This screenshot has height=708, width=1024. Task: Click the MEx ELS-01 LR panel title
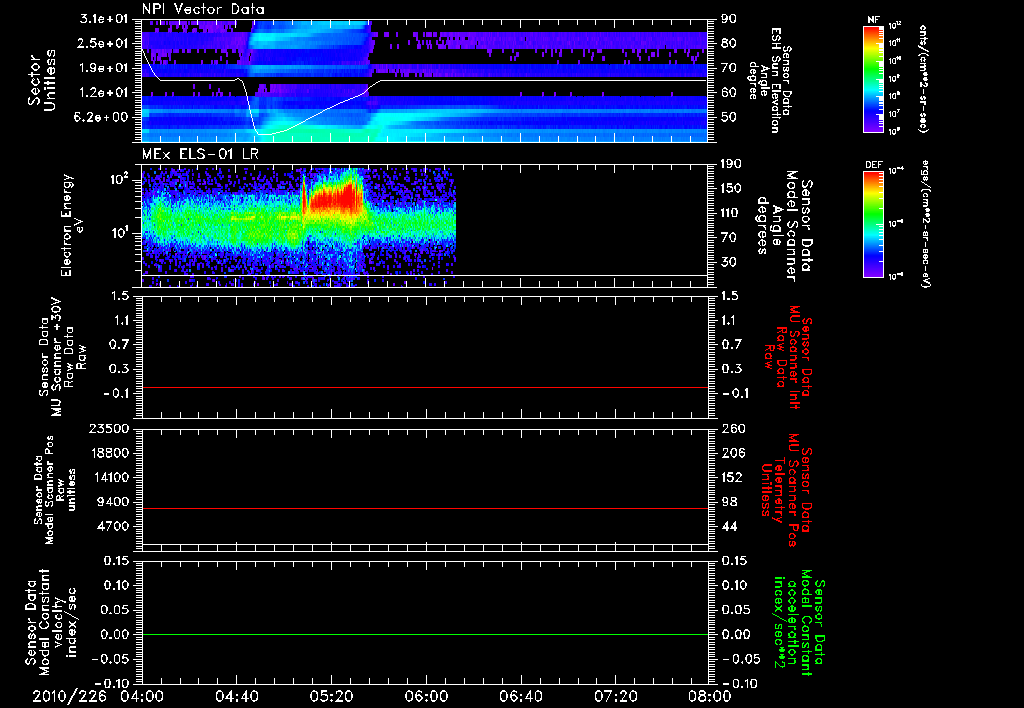(200, 154)
